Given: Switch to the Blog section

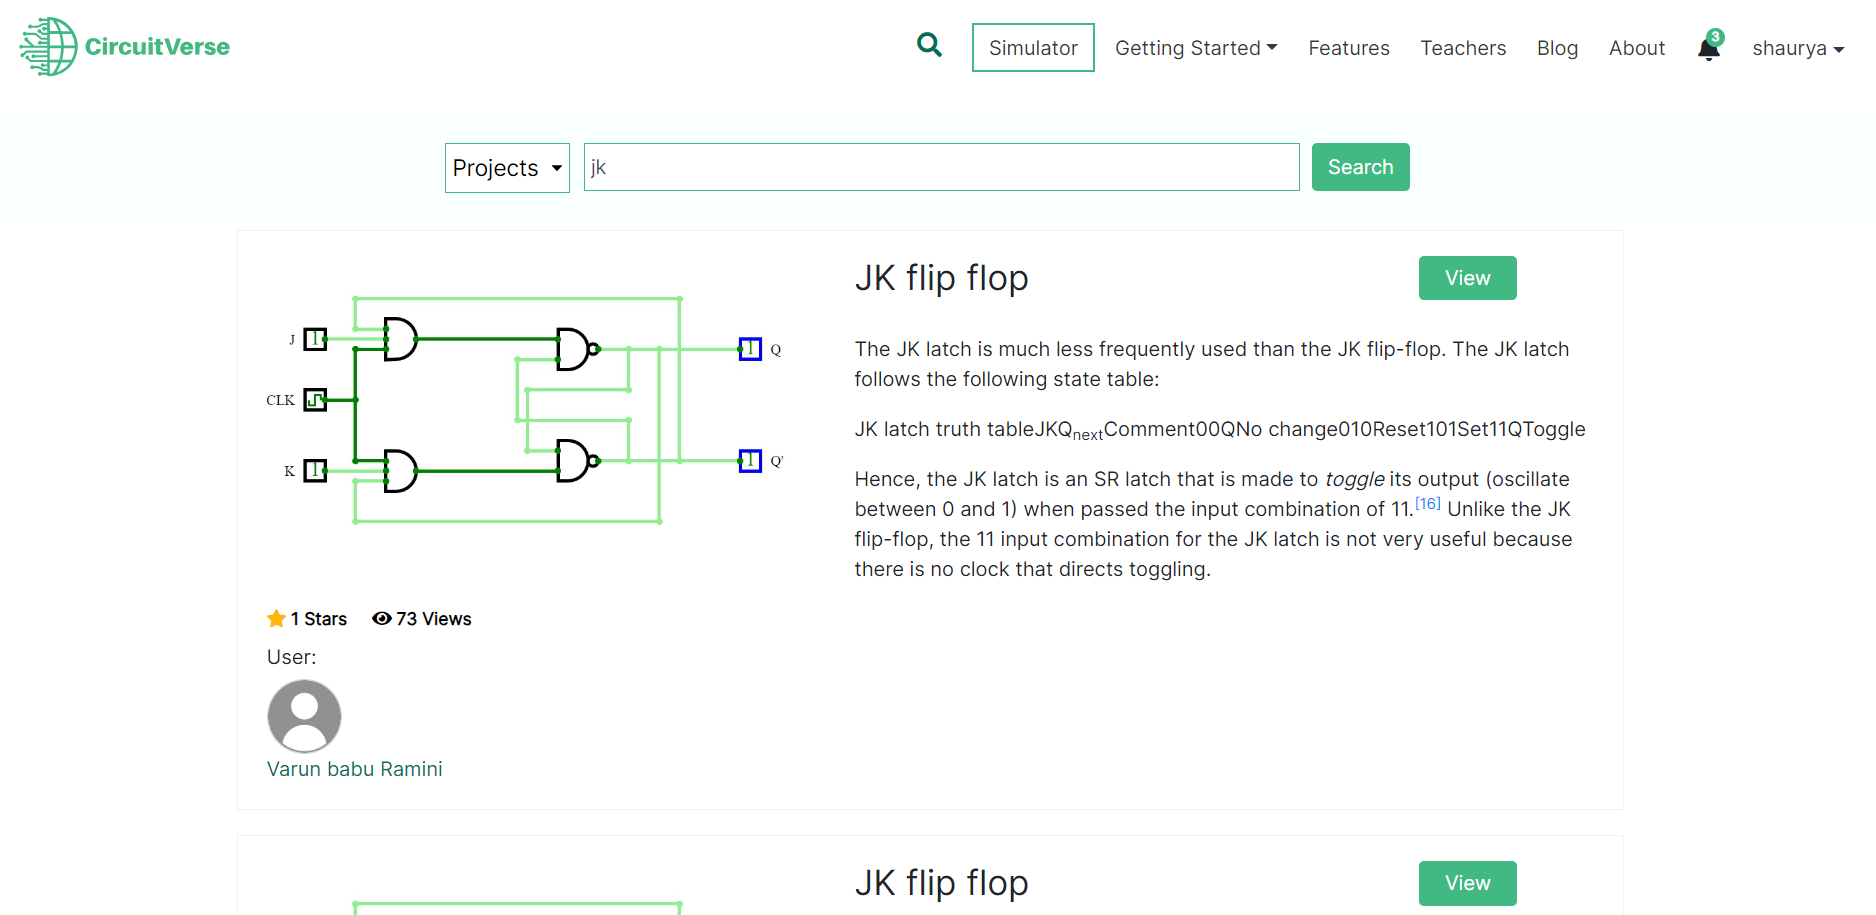Looking at the screenshot, I should [1557, 47].
